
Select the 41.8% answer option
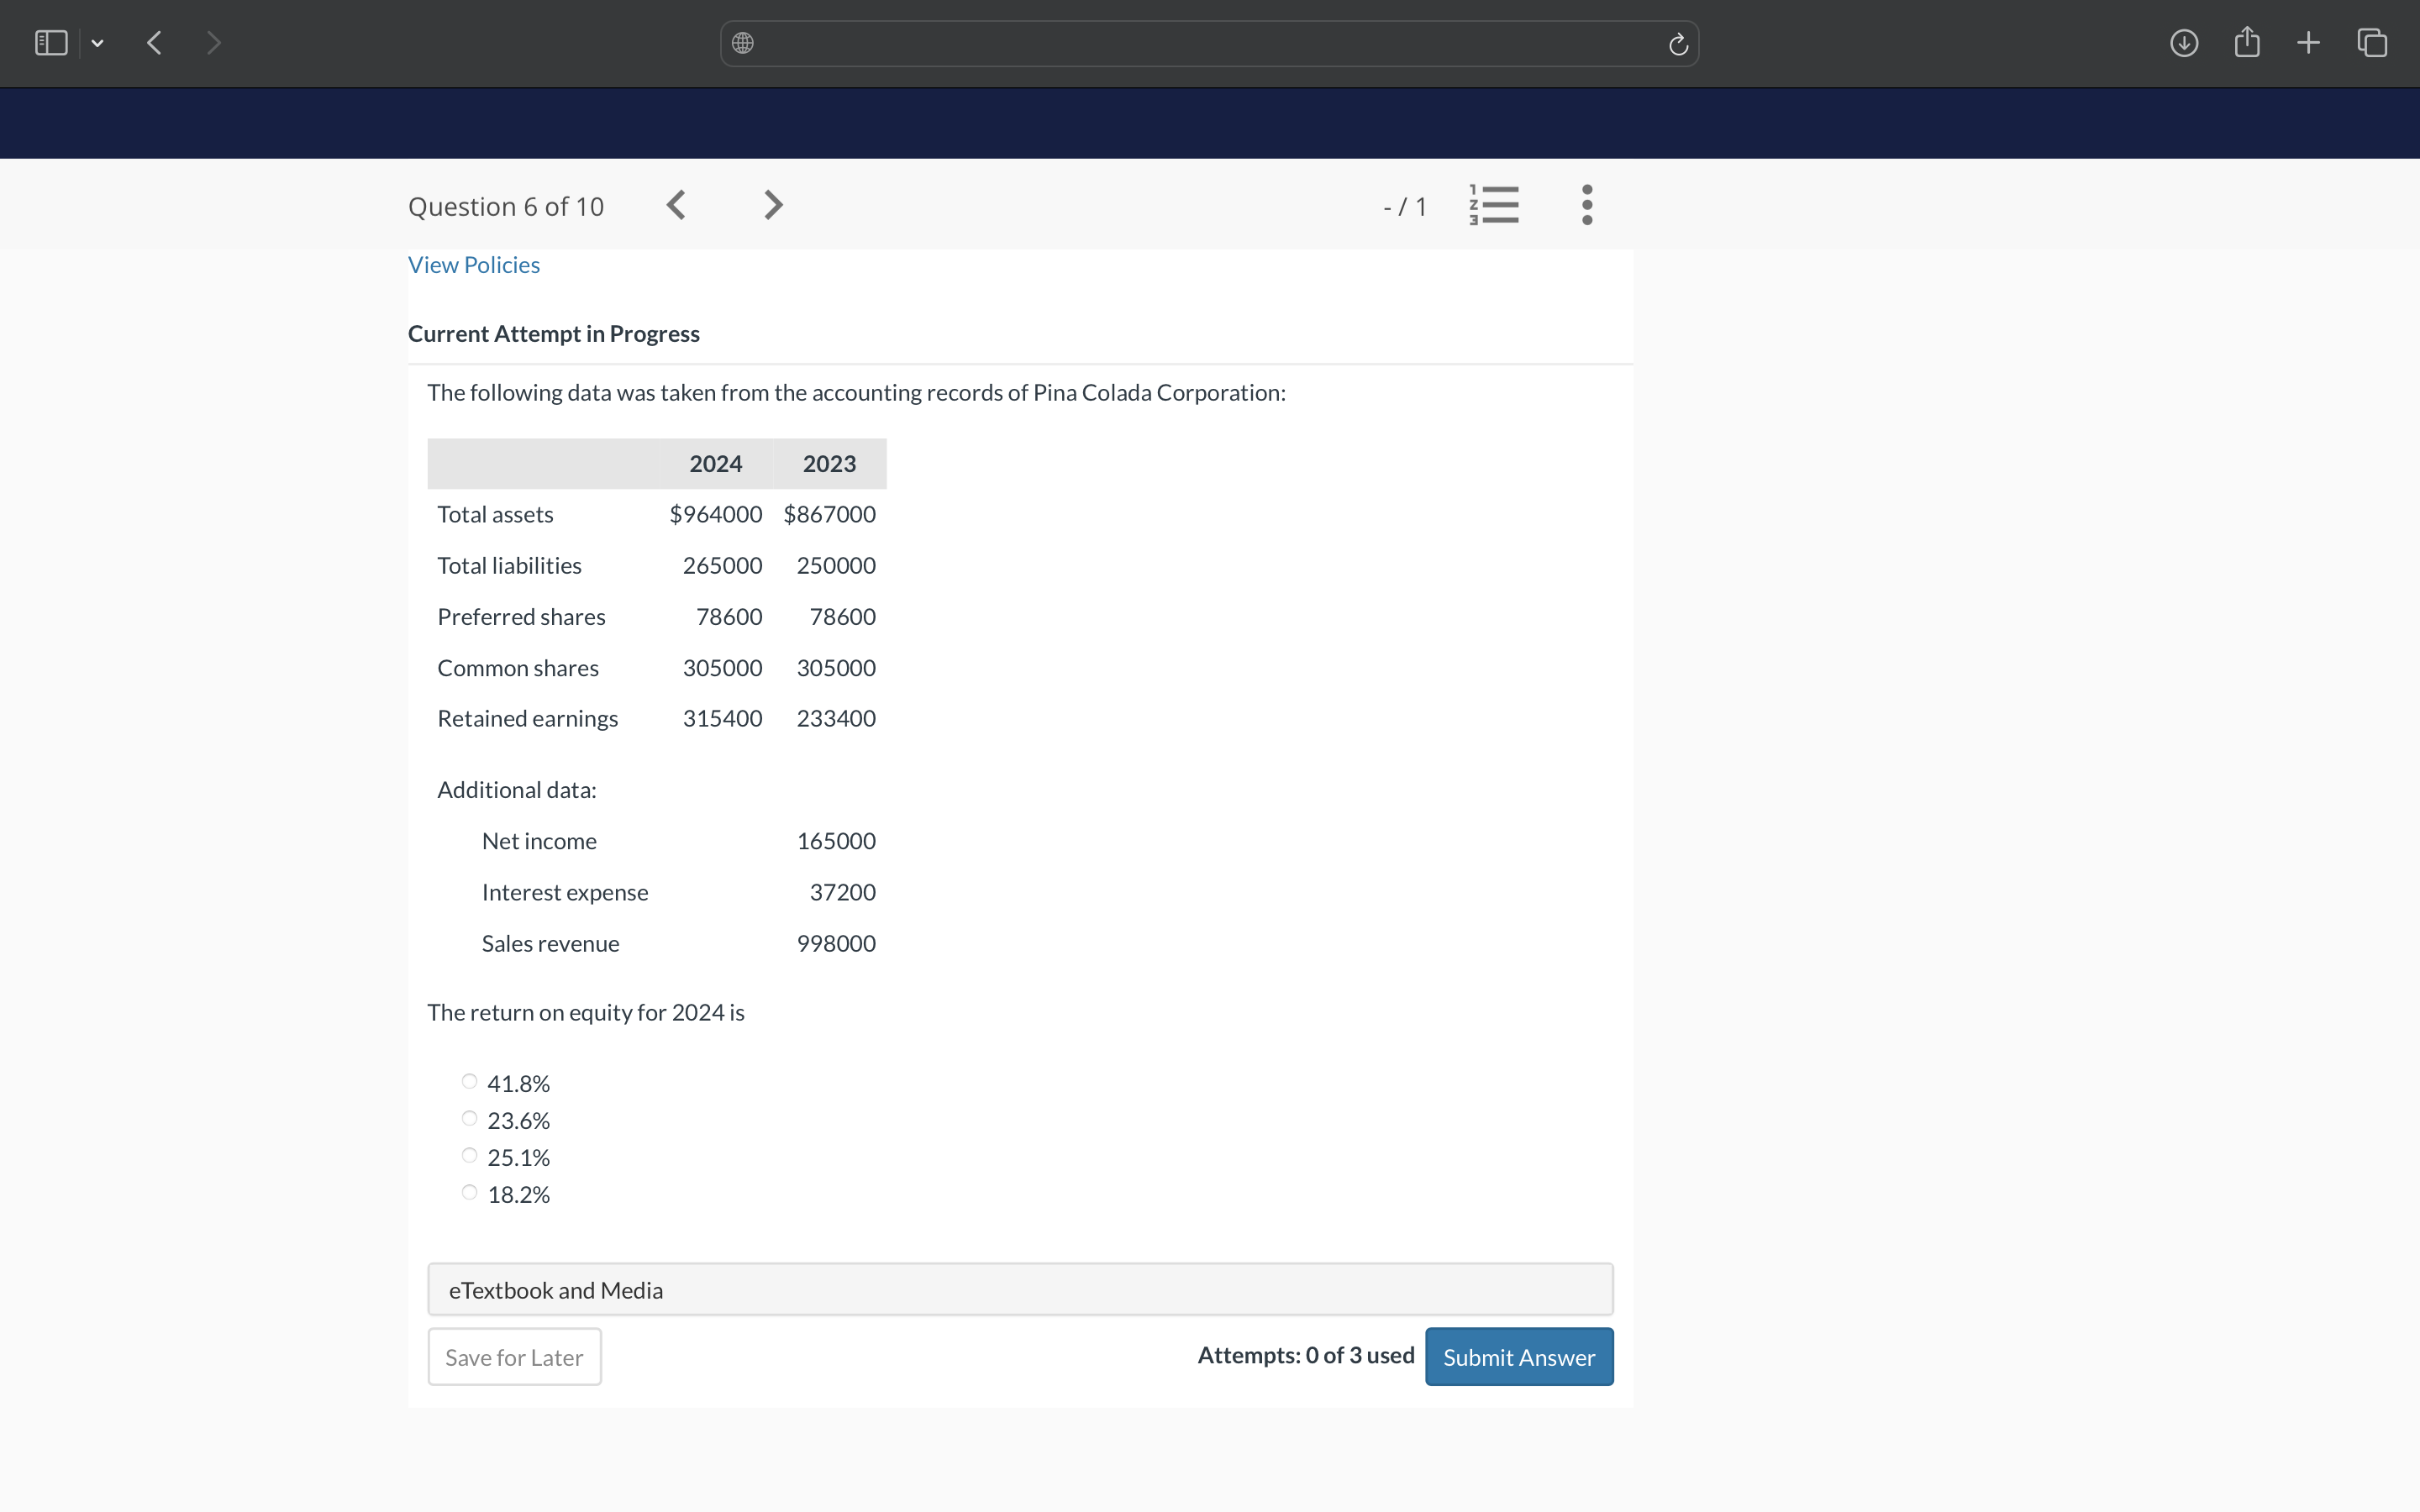(469, 1081)
